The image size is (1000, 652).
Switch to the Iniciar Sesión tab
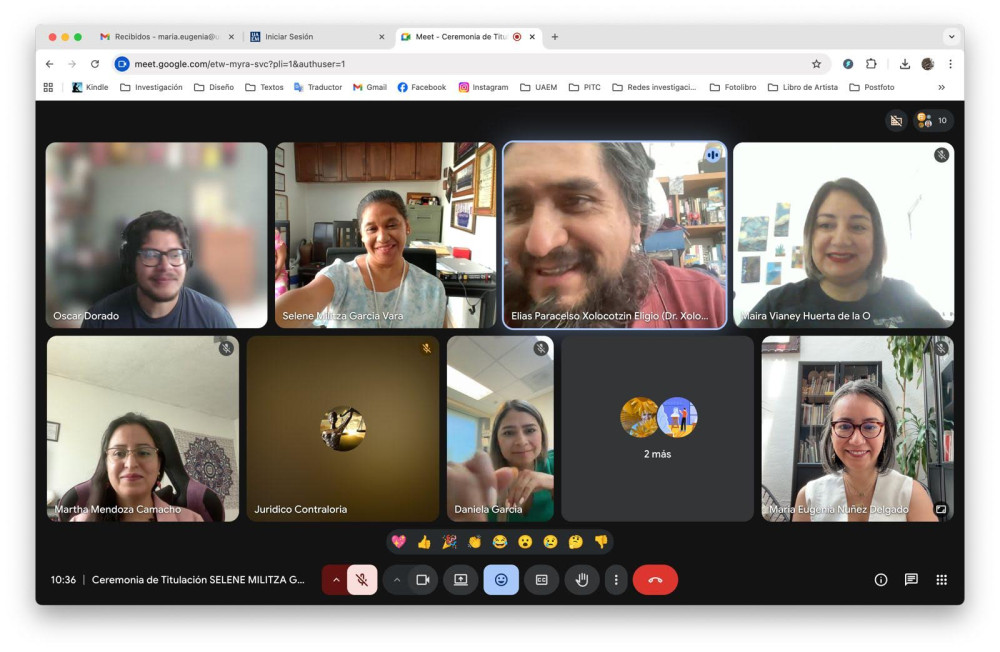pyautogui.click(x=317, y=37)
